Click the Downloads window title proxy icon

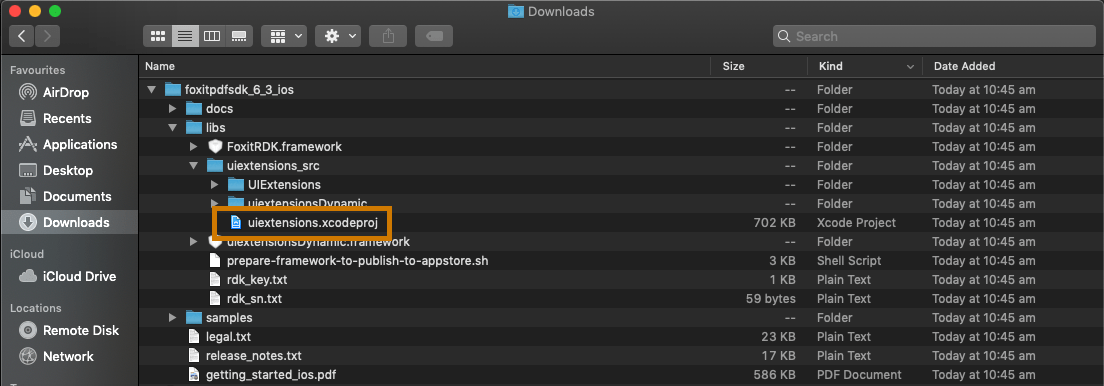[x=515, y=11]
